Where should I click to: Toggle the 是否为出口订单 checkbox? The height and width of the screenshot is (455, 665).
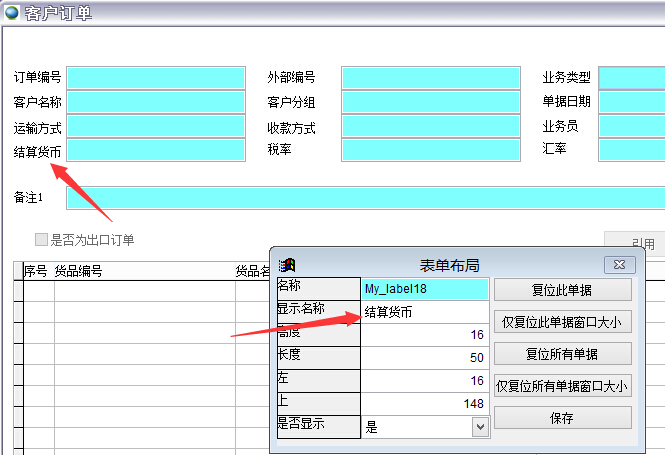pos(41,240)
